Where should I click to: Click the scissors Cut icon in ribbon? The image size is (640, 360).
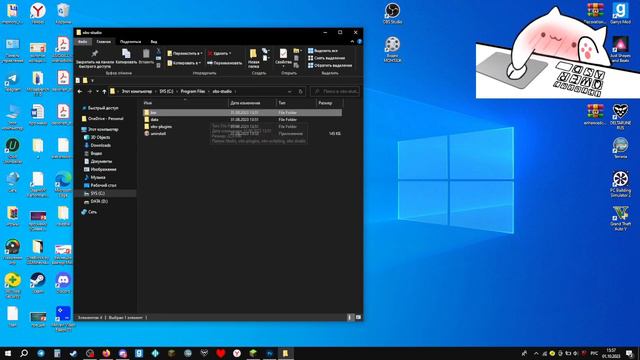click(159, 51)
